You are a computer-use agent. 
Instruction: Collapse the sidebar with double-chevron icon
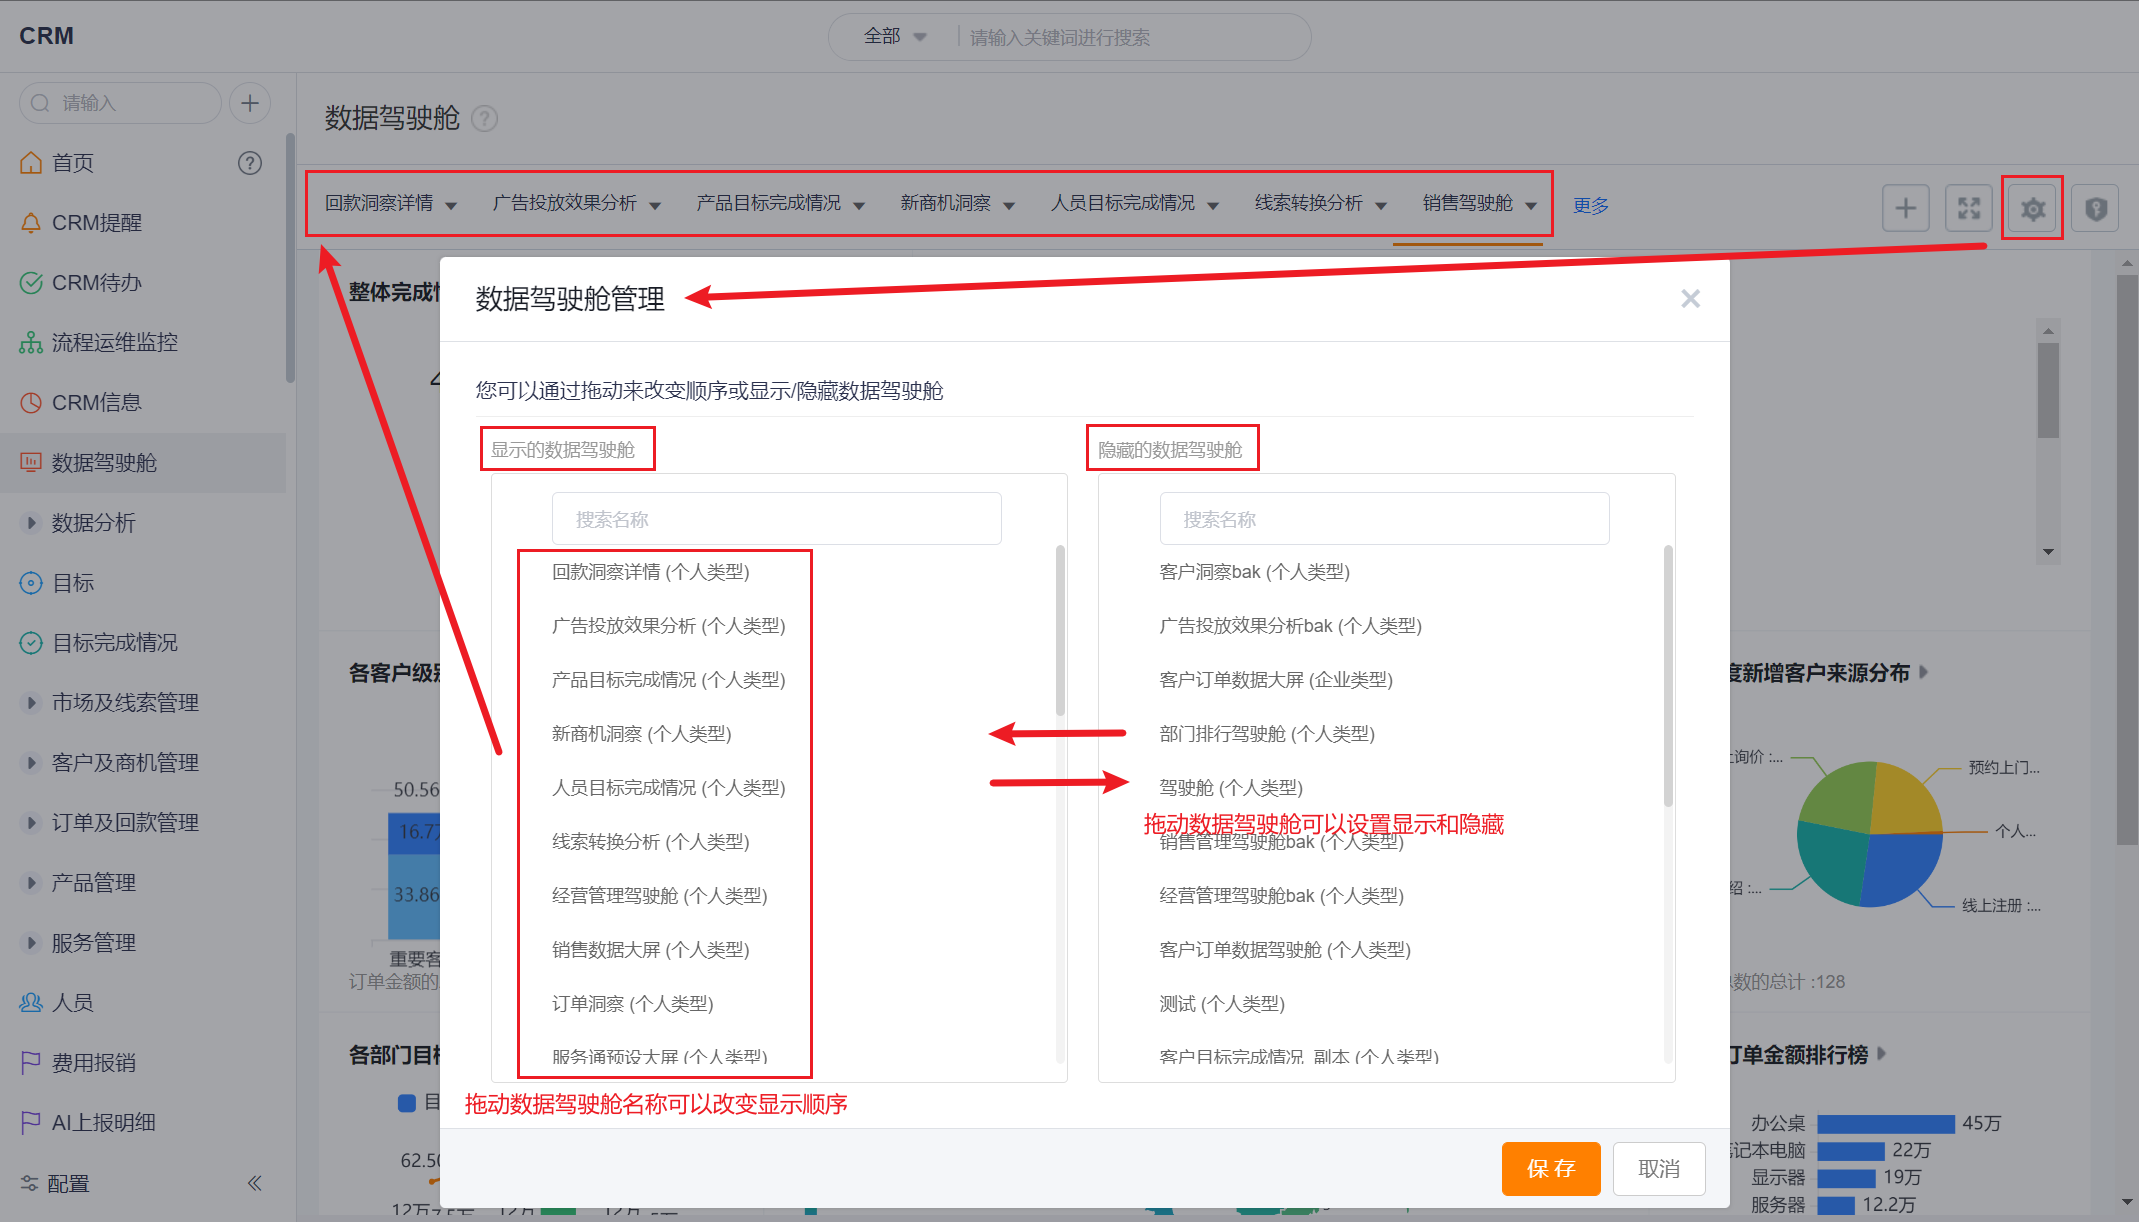pos(255,1183)
